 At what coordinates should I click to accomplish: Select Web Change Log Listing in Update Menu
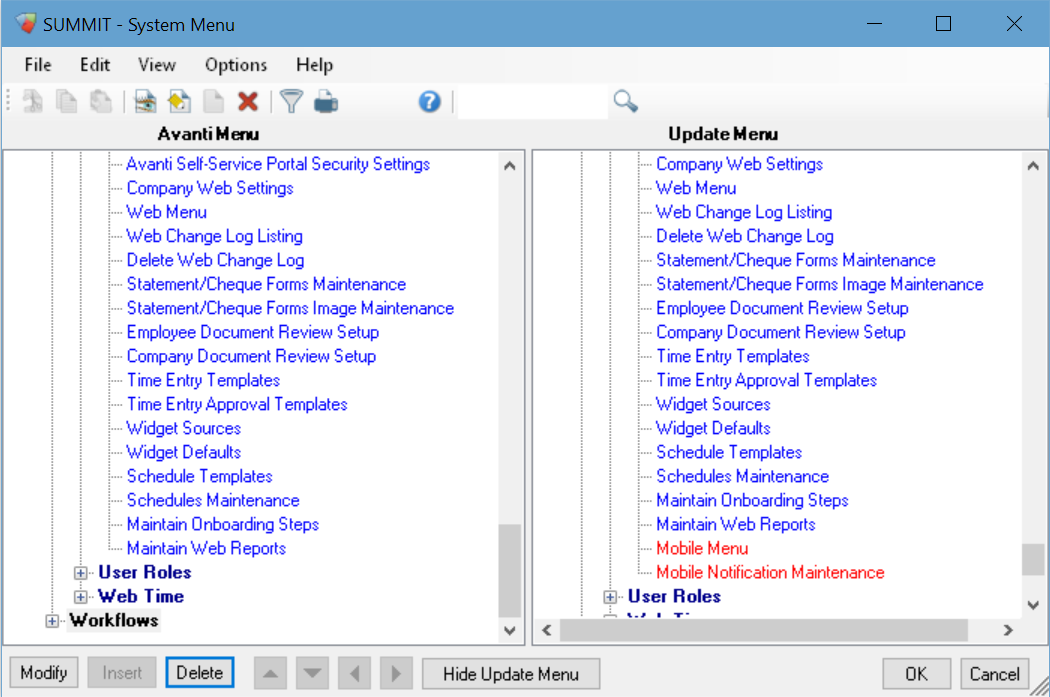pos(743,212)
